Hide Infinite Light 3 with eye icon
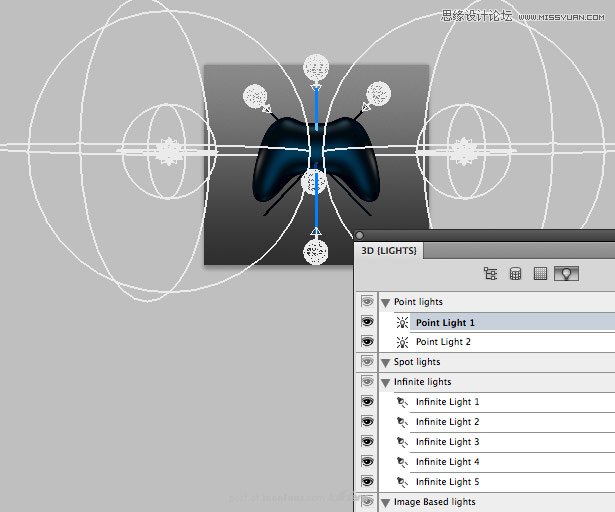Image resolution: width=615 pixels, height=512 pixels. click(367, 442)
